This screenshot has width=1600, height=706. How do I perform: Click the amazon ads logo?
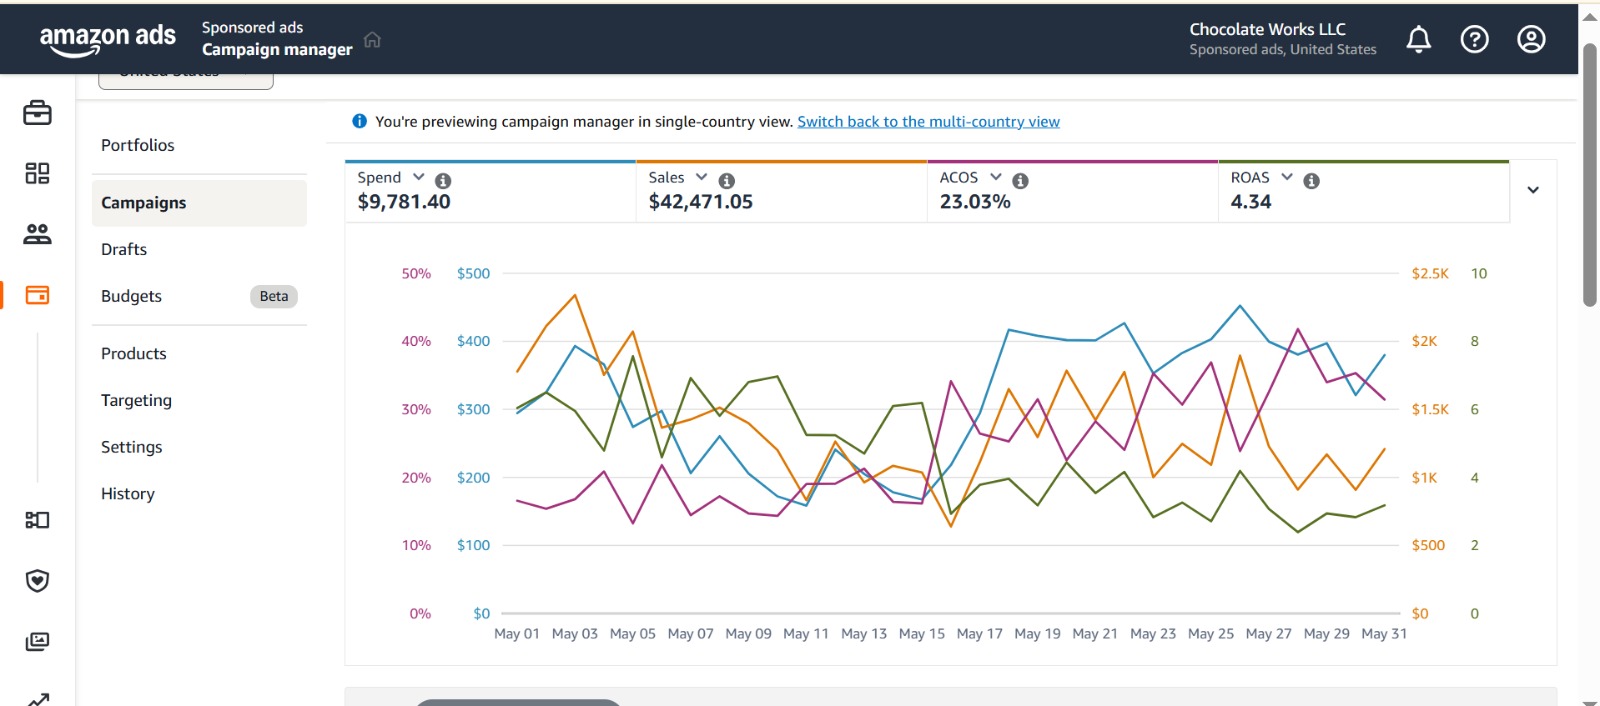tap(107, 38)
